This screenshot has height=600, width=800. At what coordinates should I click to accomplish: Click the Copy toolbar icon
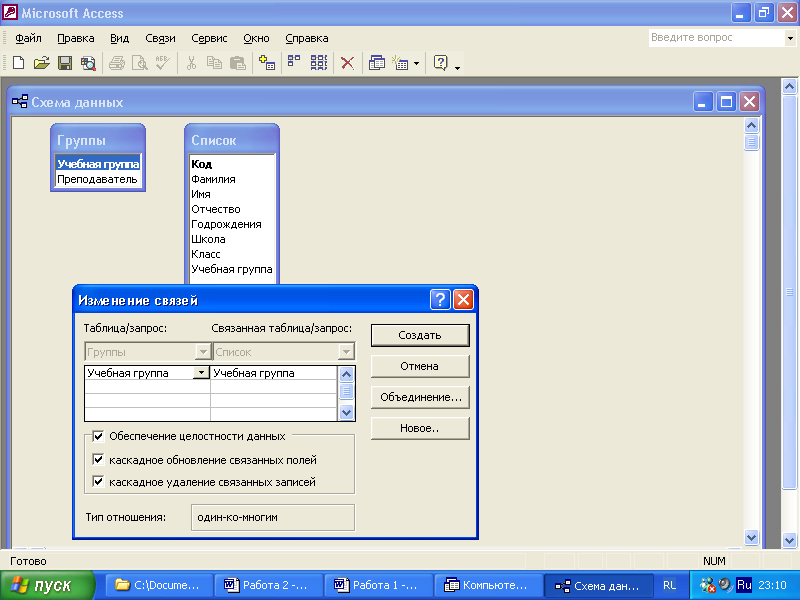(214, 63)
